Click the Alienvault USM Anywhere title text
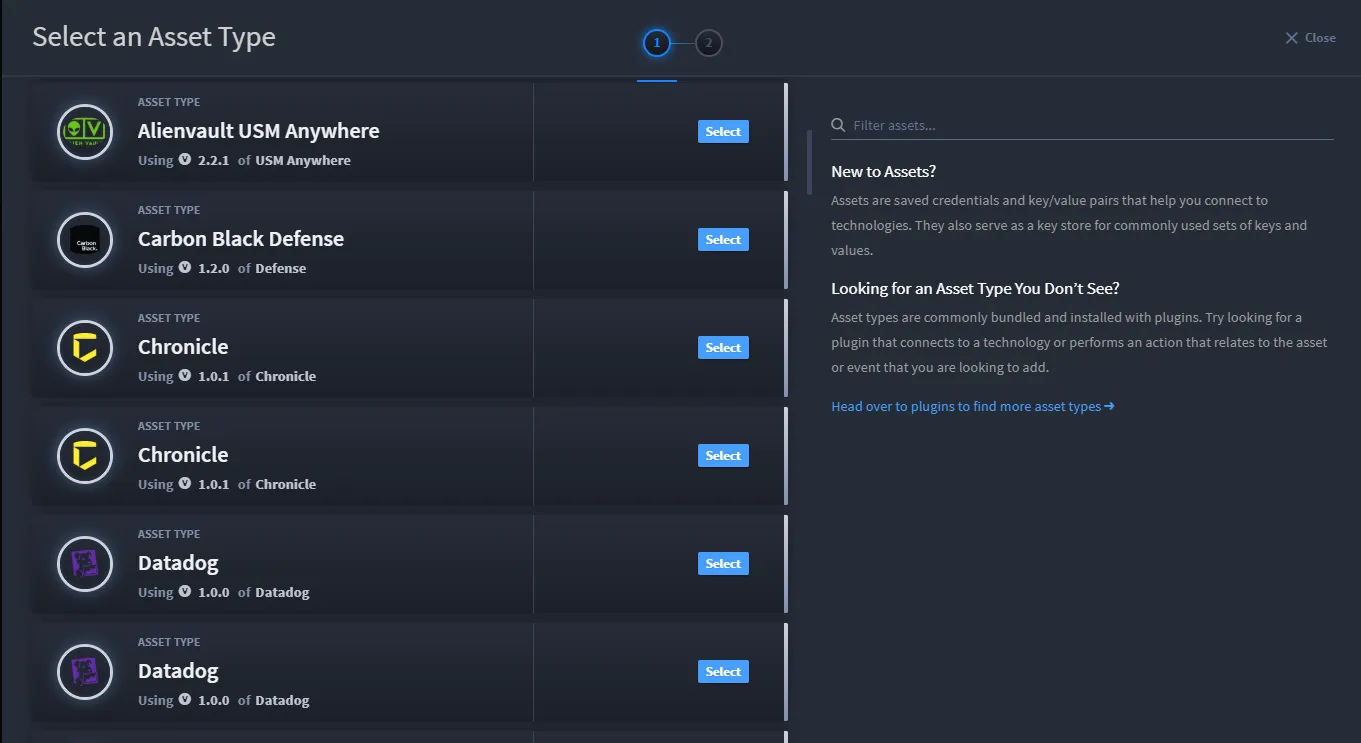This screenshot has width=1361, height=743. (x=258, y=131)
